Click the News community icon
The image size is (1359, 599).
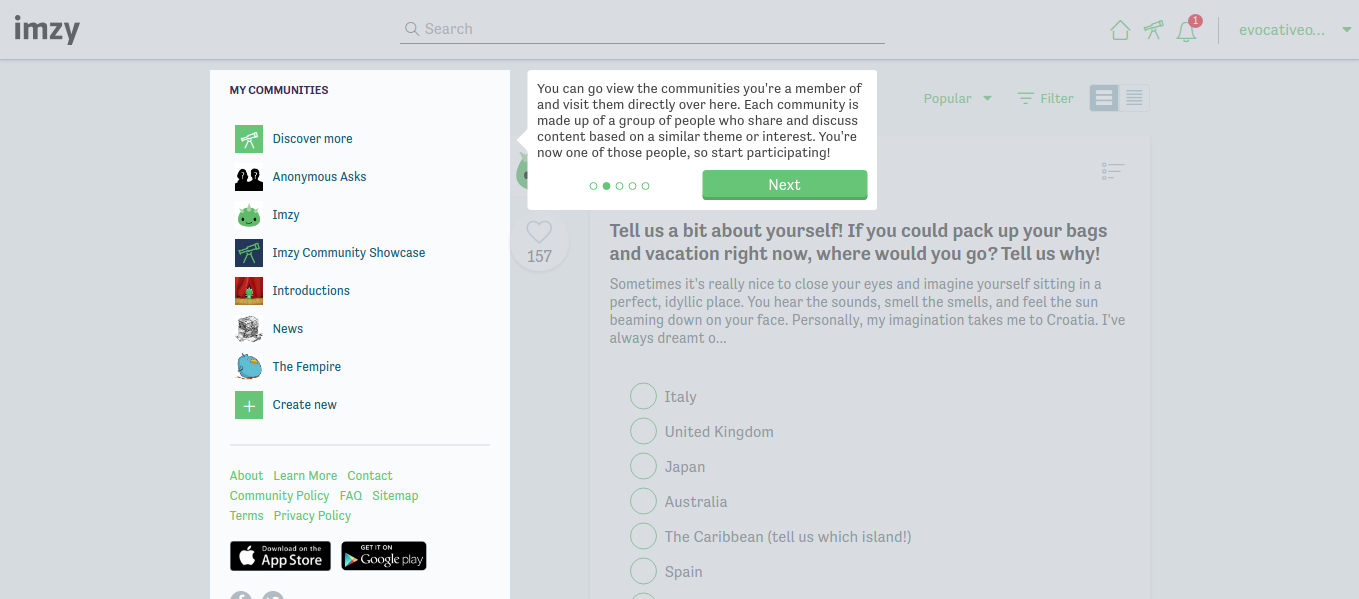point(249,329)
